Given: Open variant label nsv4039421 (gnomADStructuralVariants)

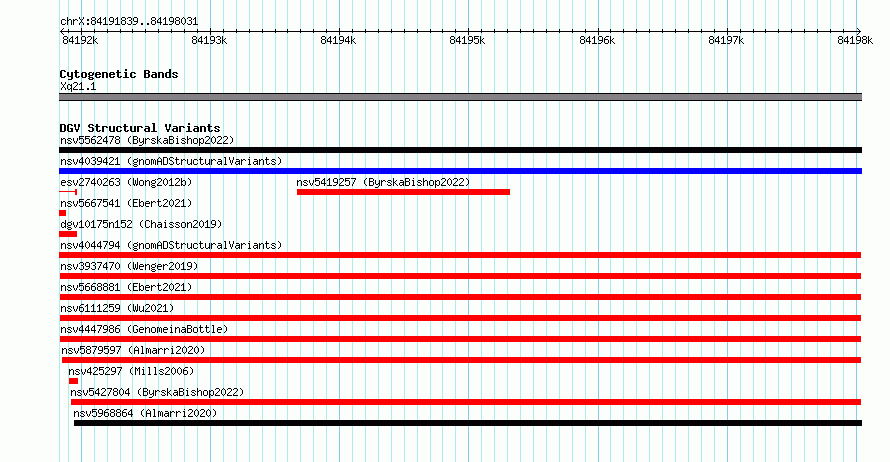Looking at the screenshot, I should pos(171,161).
